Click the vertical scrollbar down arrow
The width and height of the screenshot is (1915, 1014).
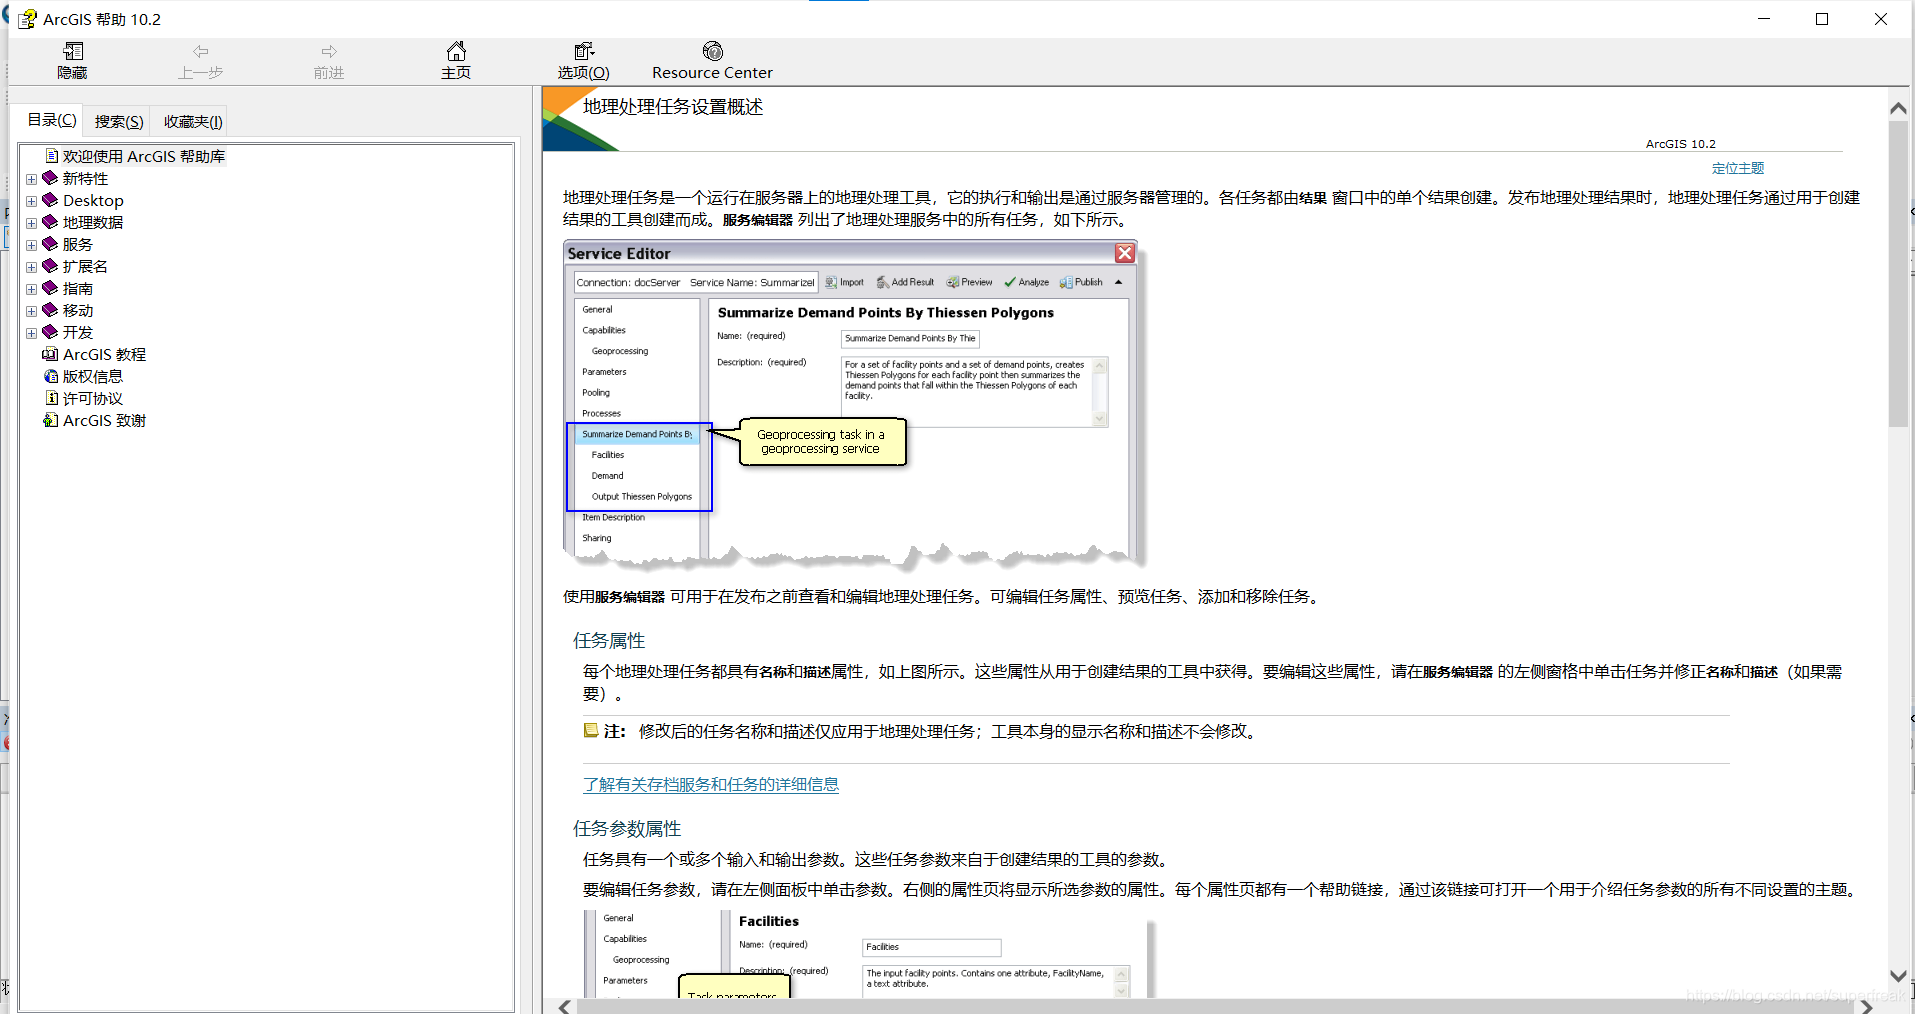pyautogui.click(x=1898, y=976)
